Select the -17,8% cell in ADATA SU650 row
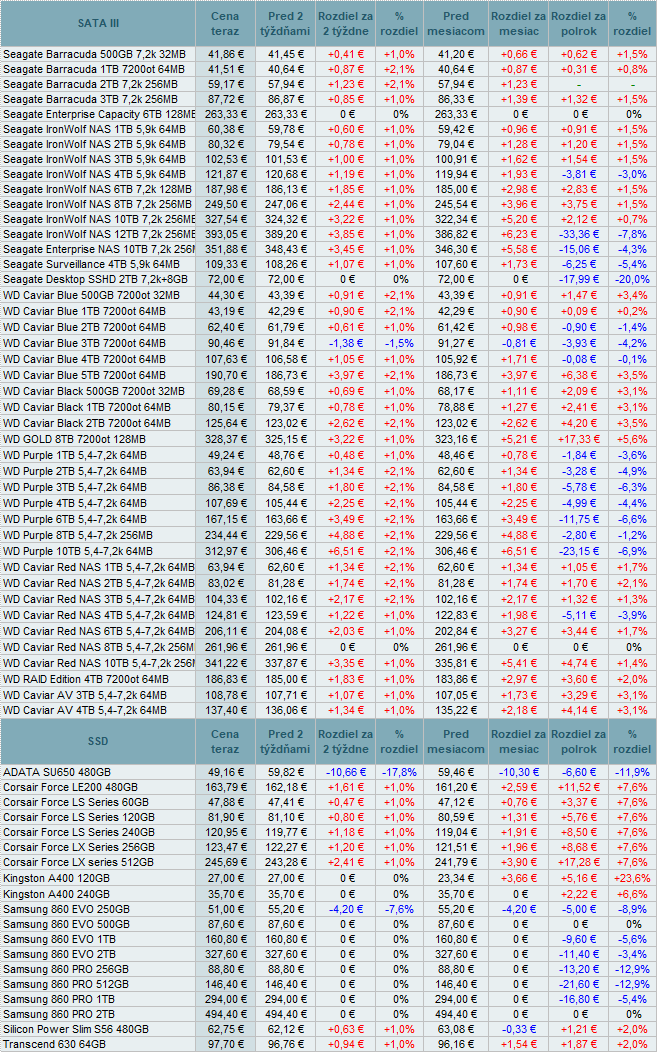Viewport: 657px width, 1052px height. coord(400,772)
